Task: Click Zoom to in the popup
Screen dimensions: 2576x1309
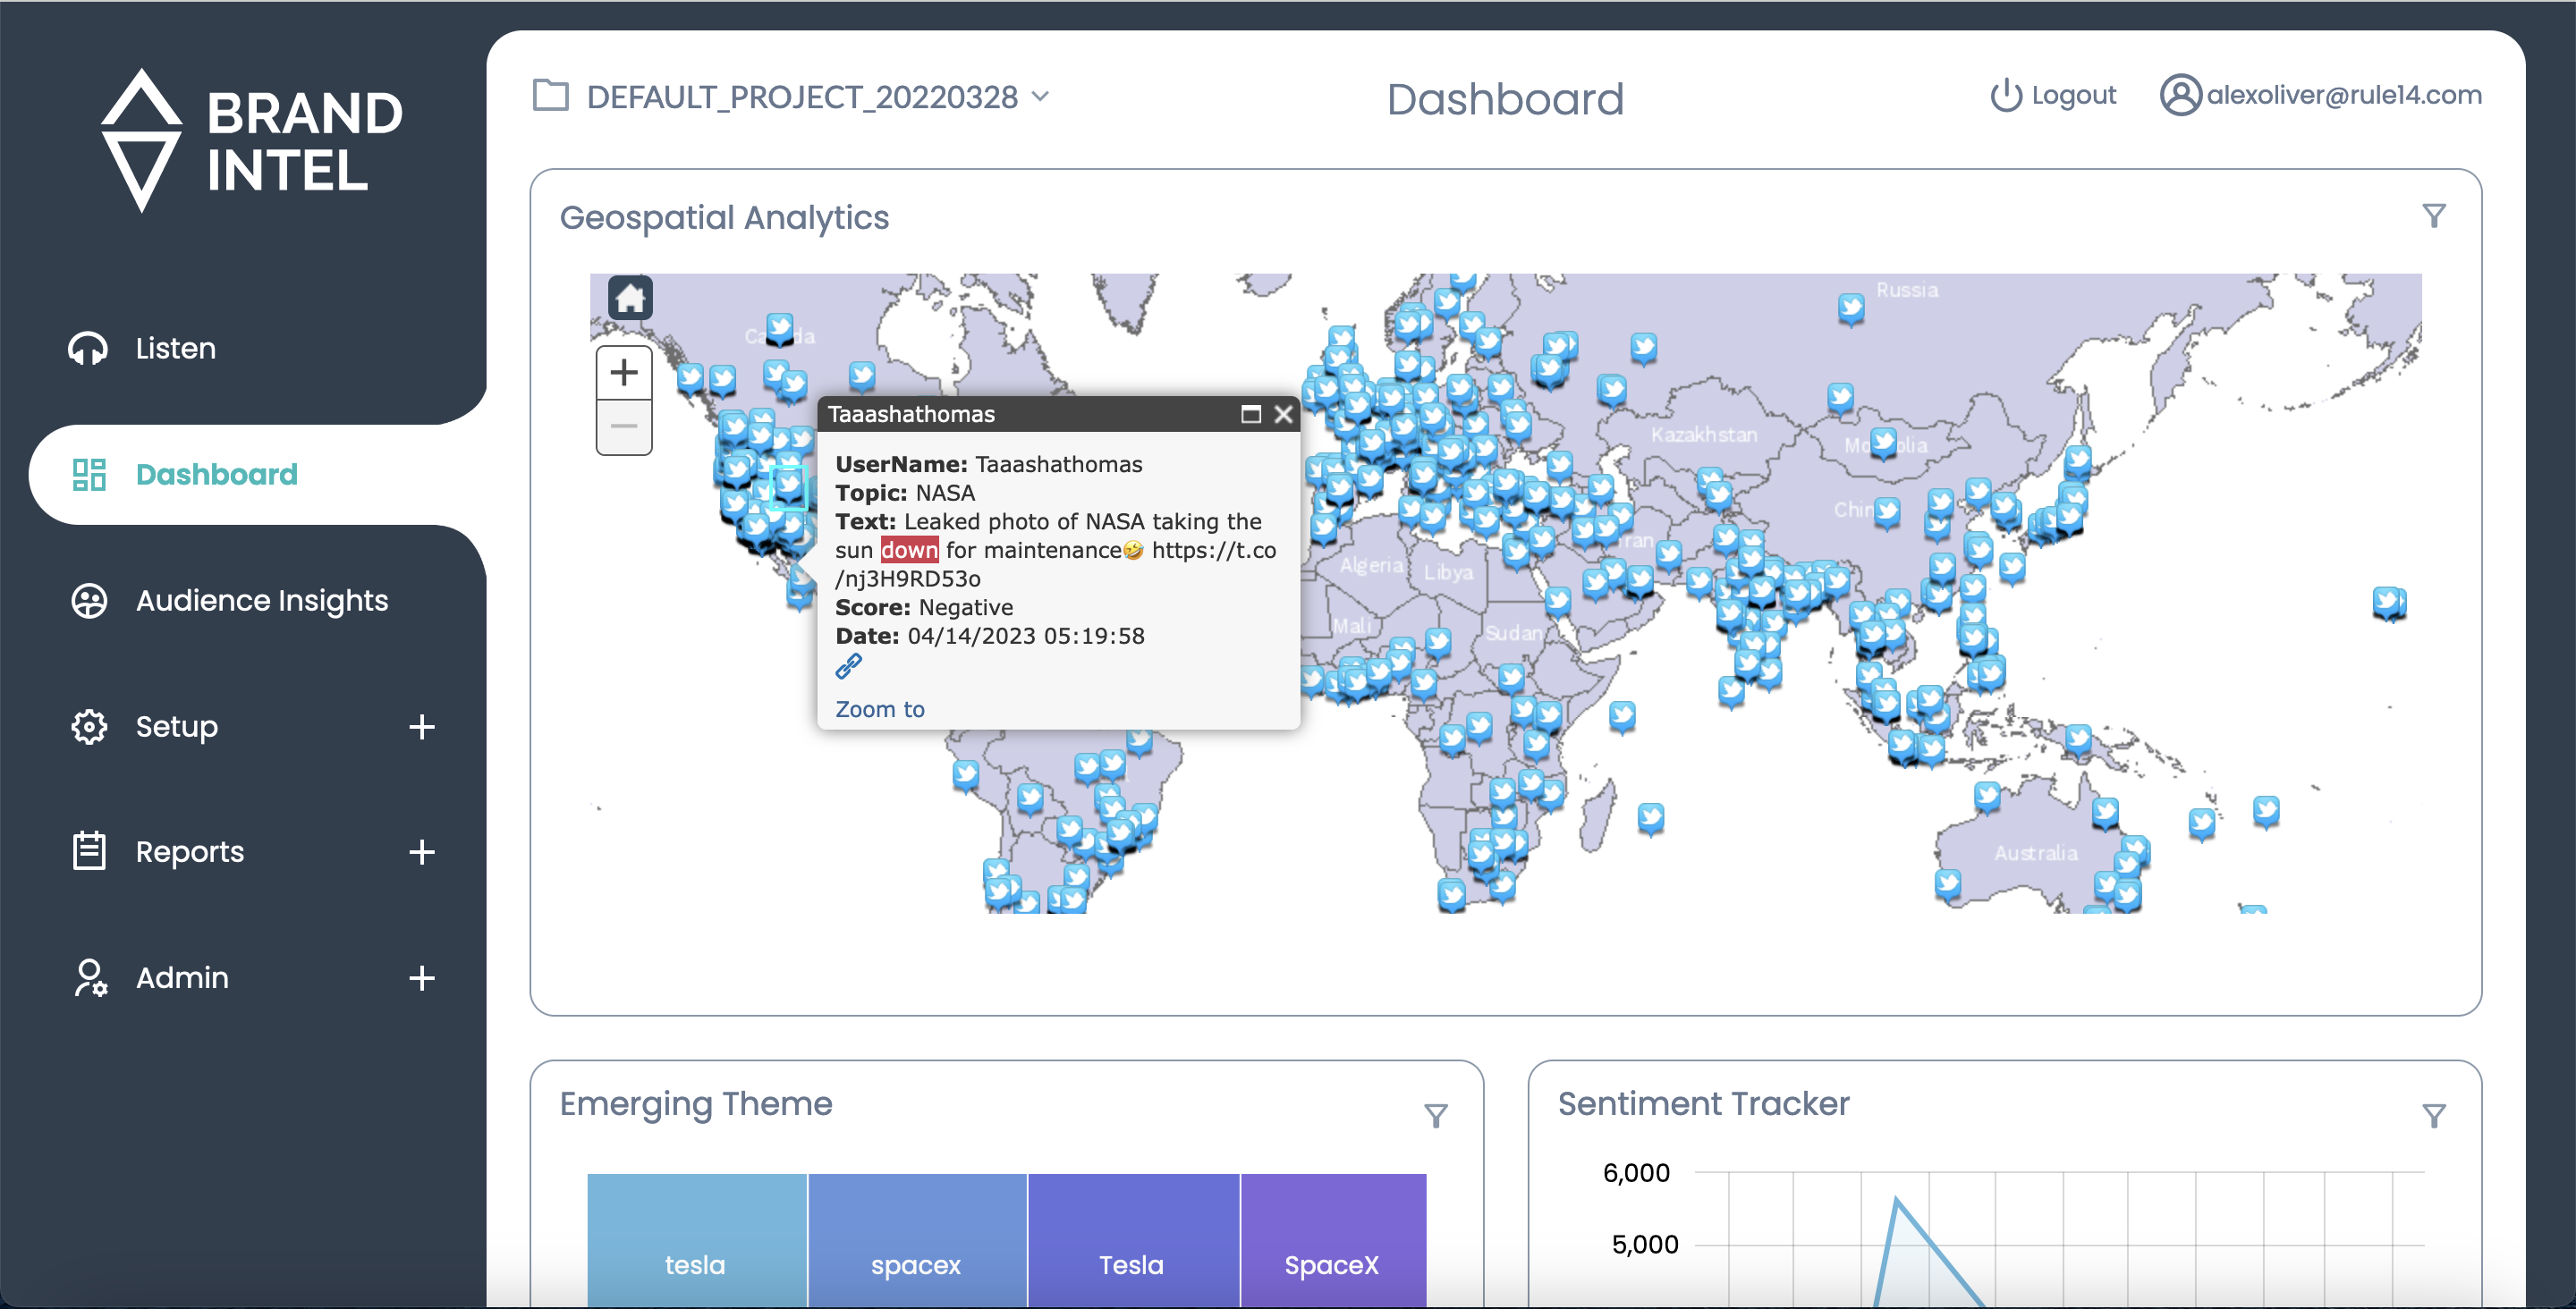Action: [879, 709]
